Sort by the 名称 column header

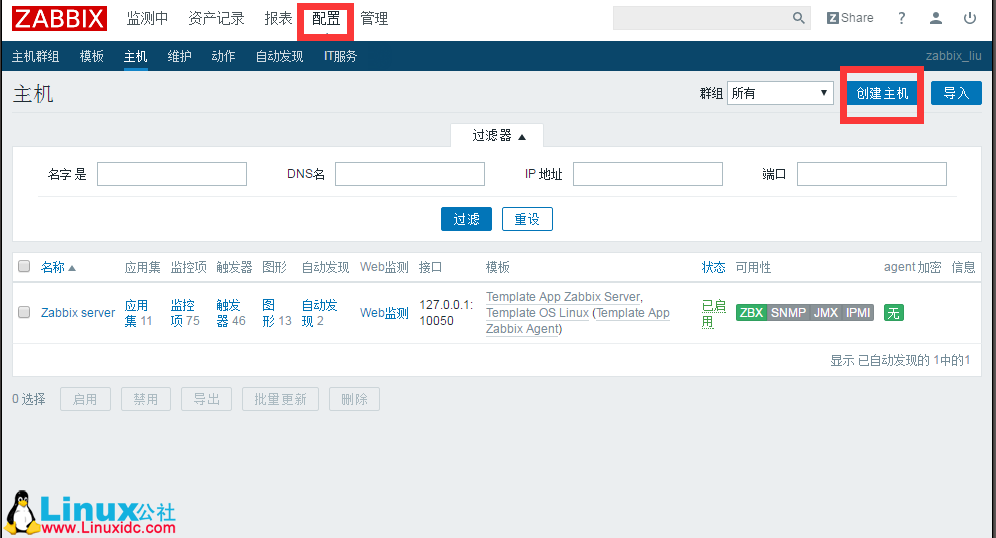[58, 267]
